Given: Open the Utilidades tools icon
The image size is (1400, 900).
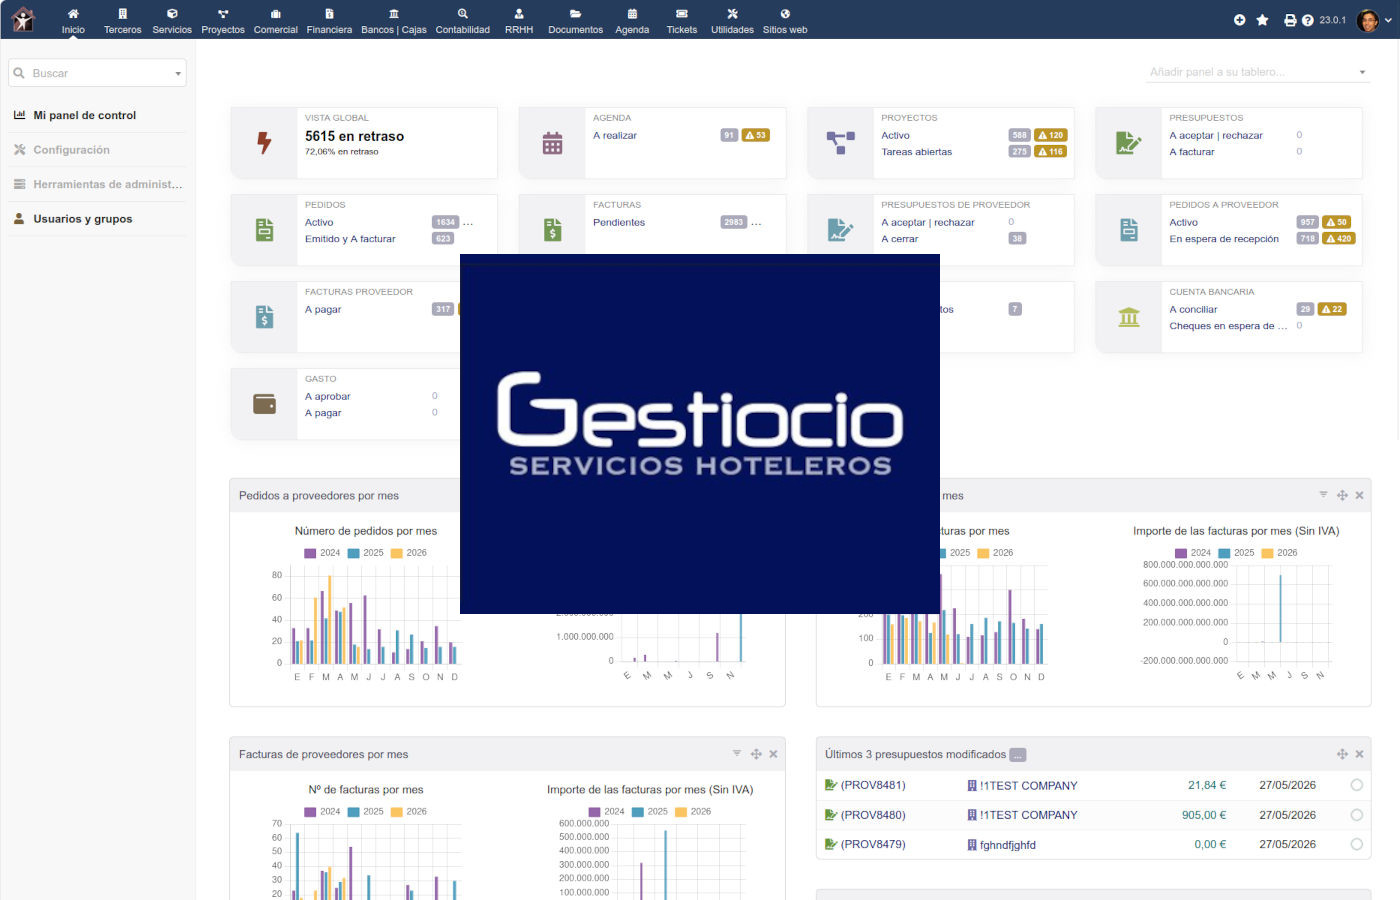Looking at the screenshot, I should (732, 14).
